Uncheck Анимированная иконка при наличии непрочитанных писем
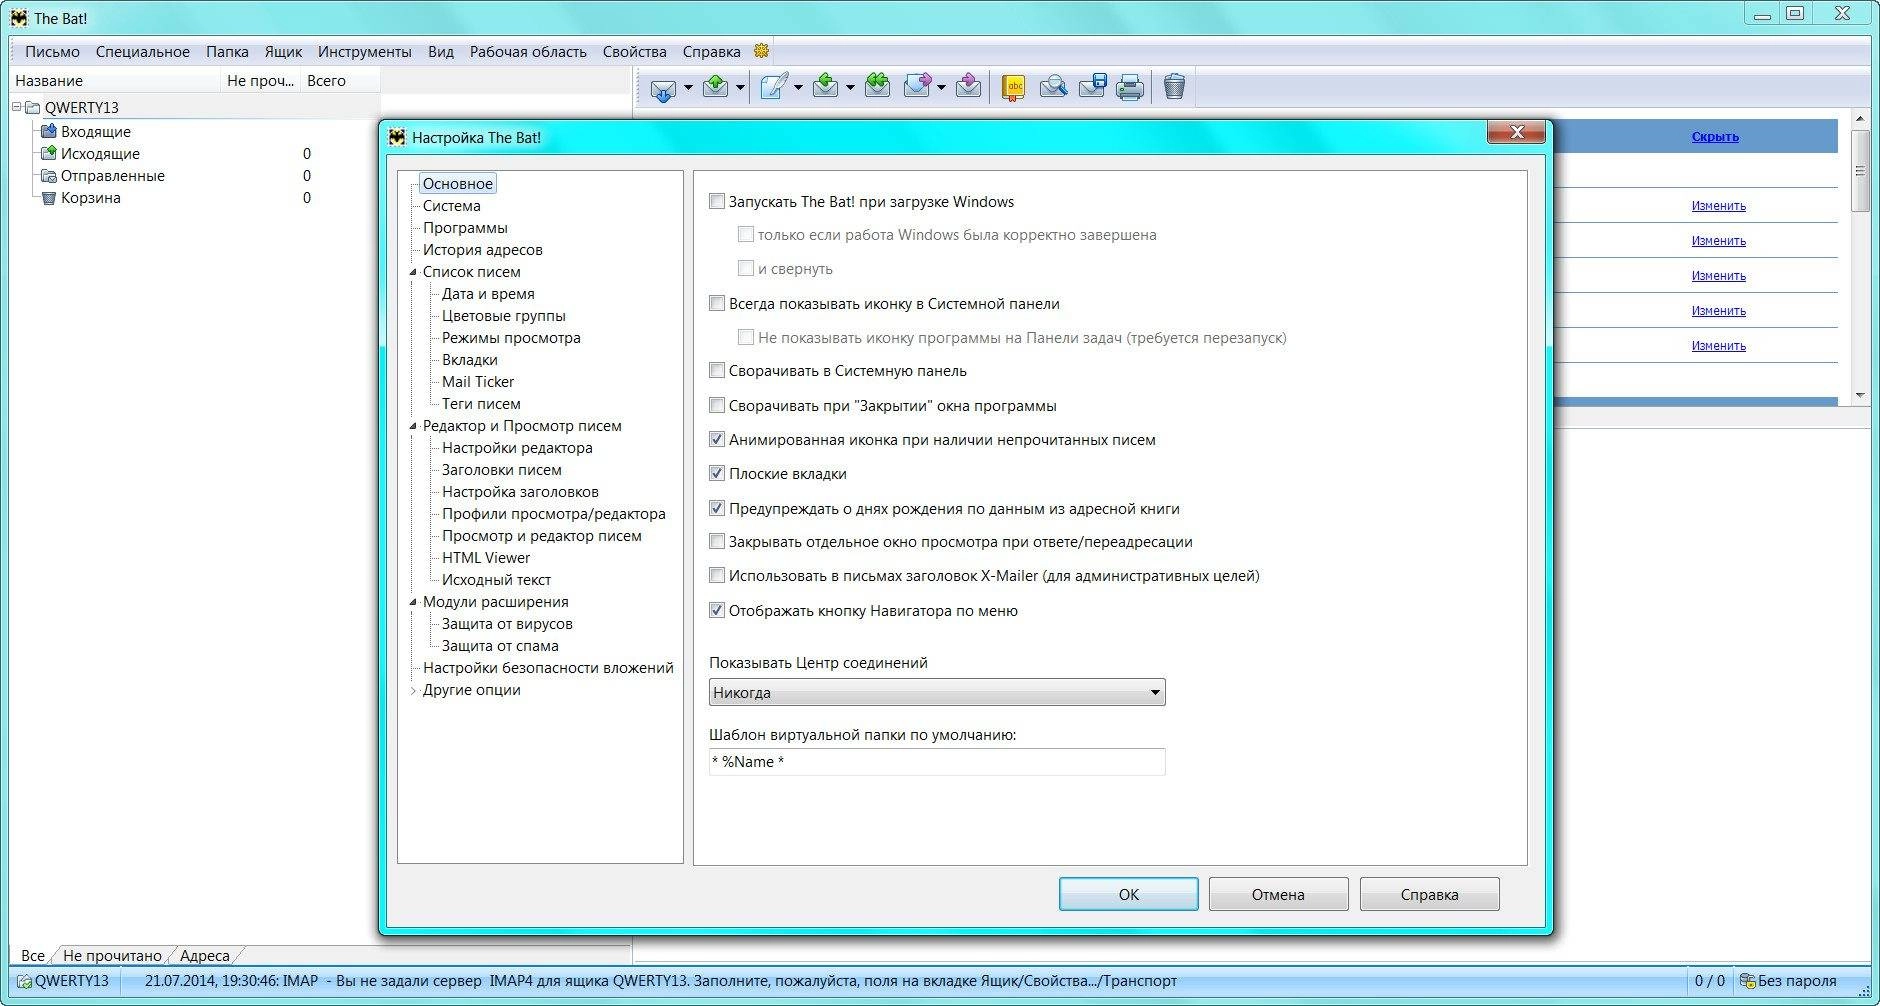 [717, 439]
